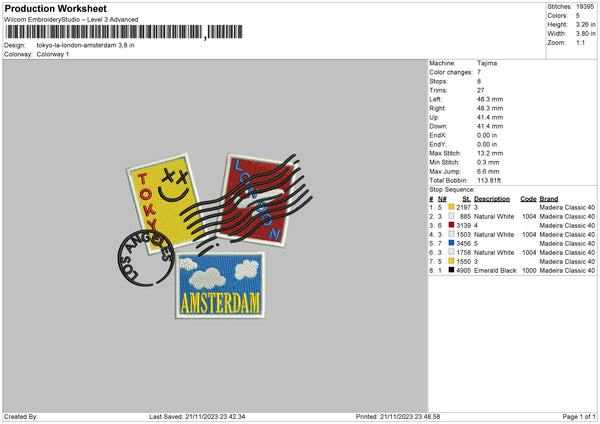Image resolution: width=600 pixels, height=424 pixels.
Task: Click the 'Created By:' footer label
Action: click(x=21, y=416)
